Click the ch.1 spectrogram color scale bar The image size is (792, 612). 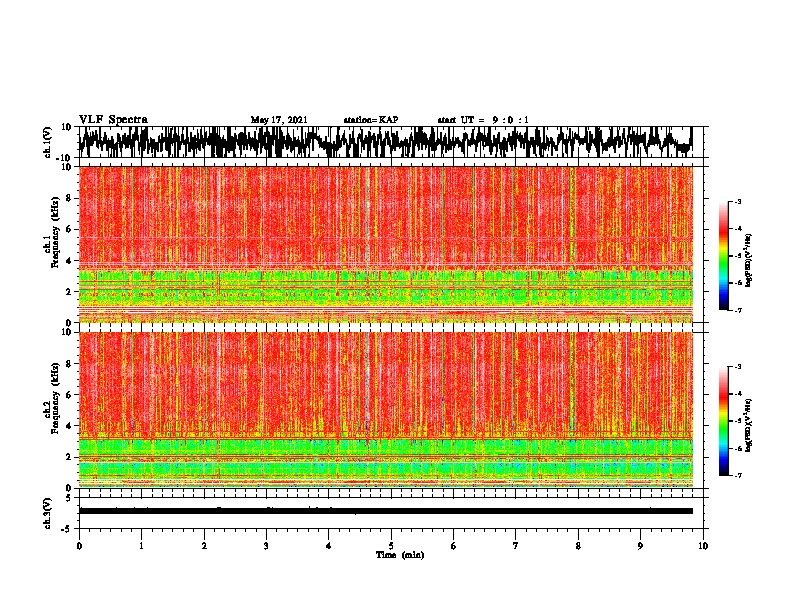tap(724, 256)
